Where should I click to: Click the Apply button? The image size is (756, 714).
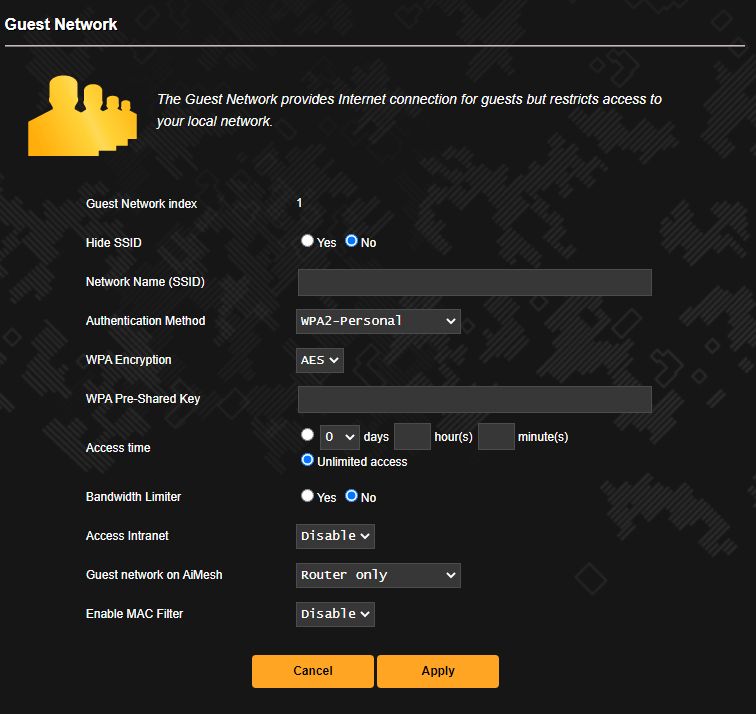click(x=438, y=671)
